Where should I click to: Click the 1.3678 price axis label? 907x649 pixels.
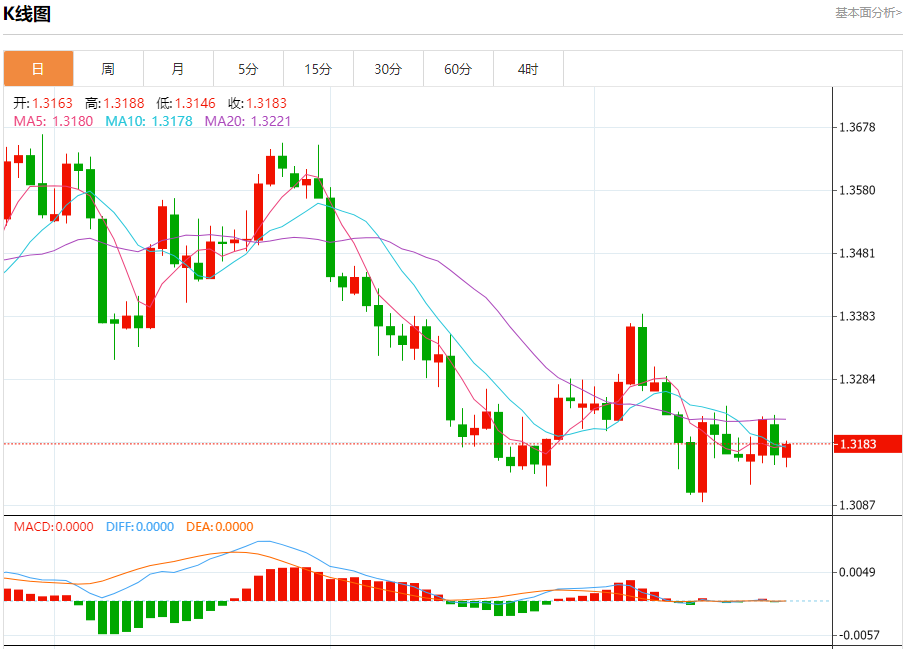click(x=857, y=127)
